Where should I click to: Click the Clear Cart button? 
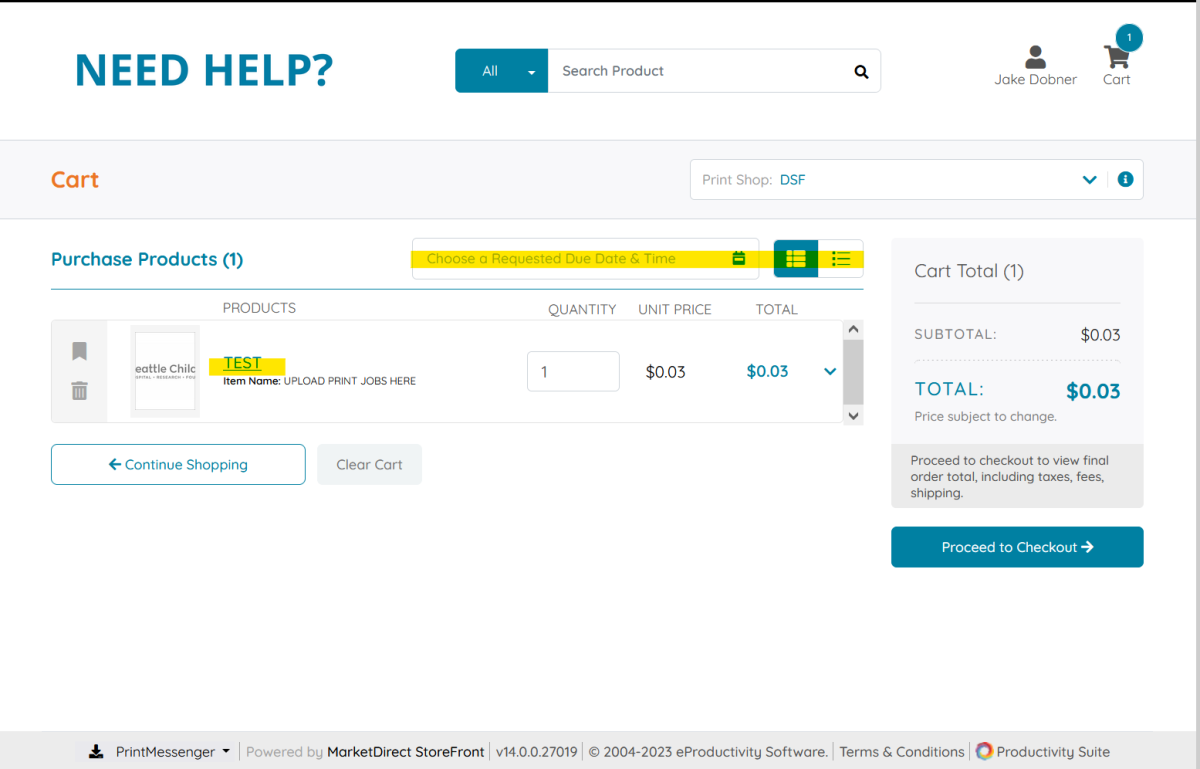coord(369,464)
